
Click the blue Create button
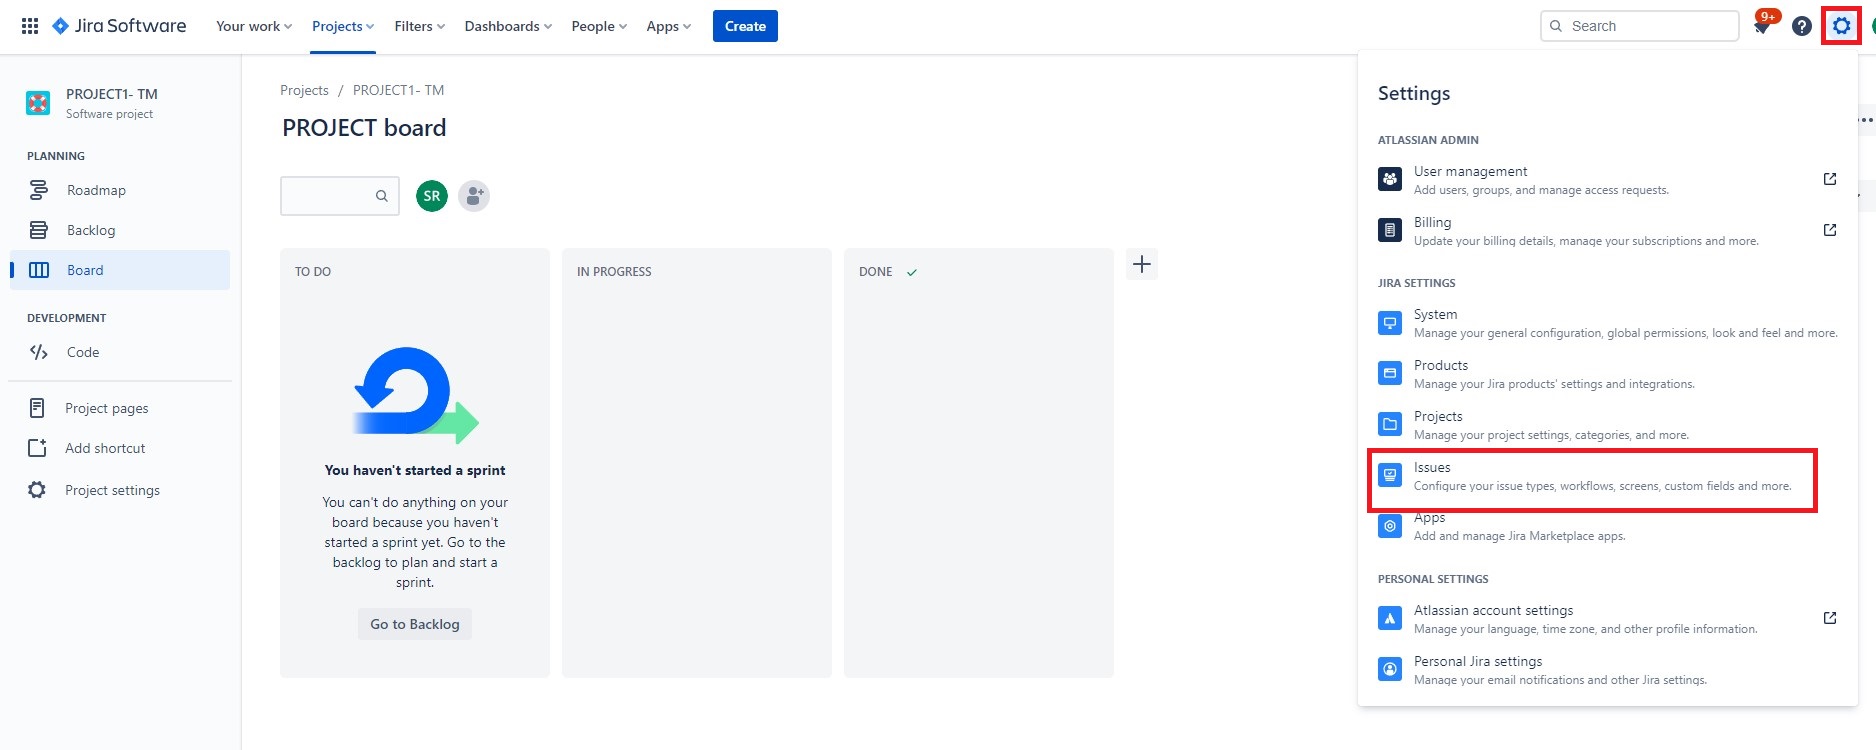pos(745,26)
